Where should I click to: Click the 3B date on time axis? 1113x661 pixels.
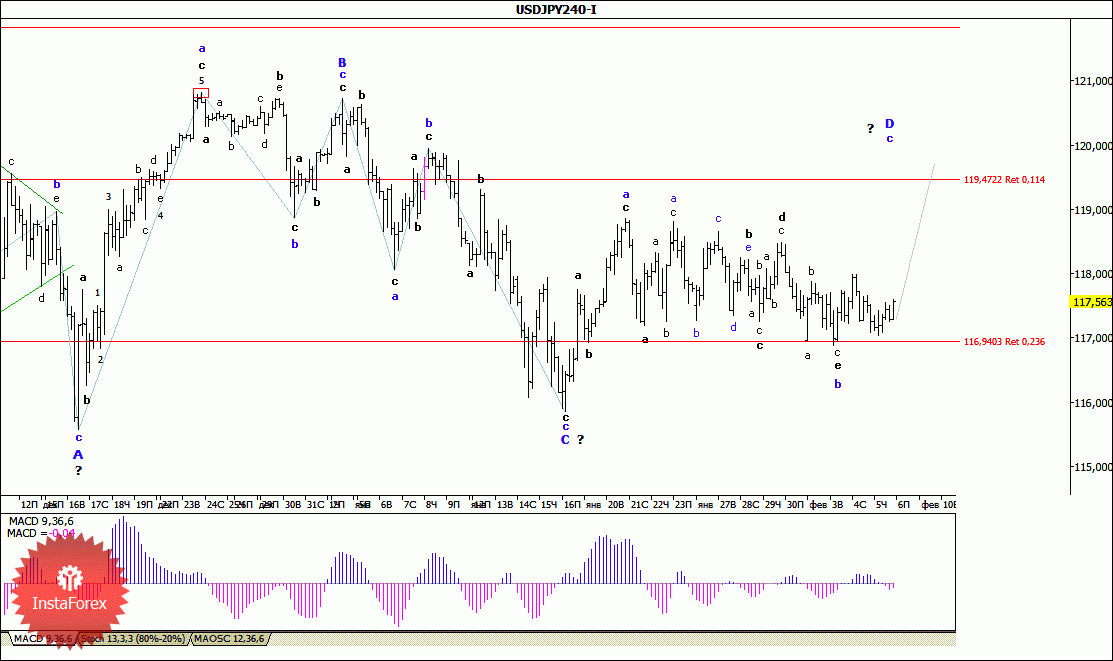click(x=838, y=504)
